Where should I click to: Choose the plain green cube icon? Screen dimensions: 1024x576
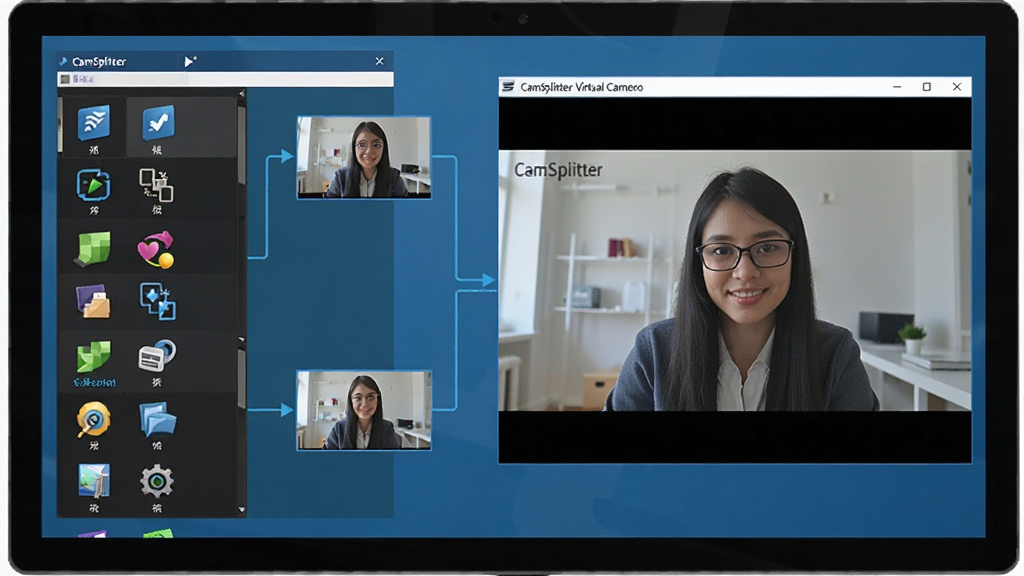pos(92,249)
